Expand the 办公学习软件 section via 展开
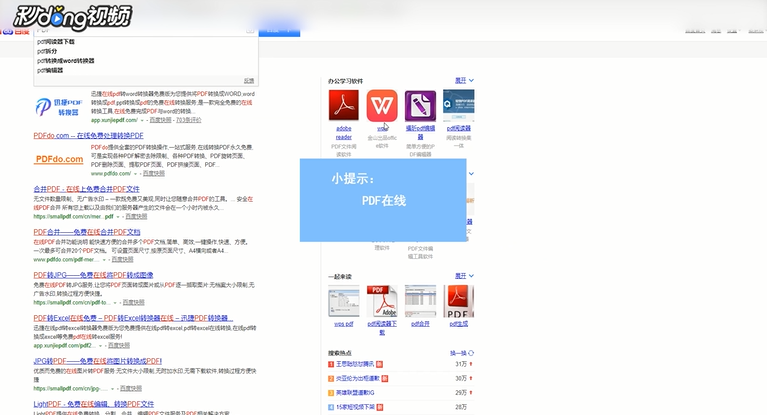The image size is (767, 415). (x=464, y=80)
